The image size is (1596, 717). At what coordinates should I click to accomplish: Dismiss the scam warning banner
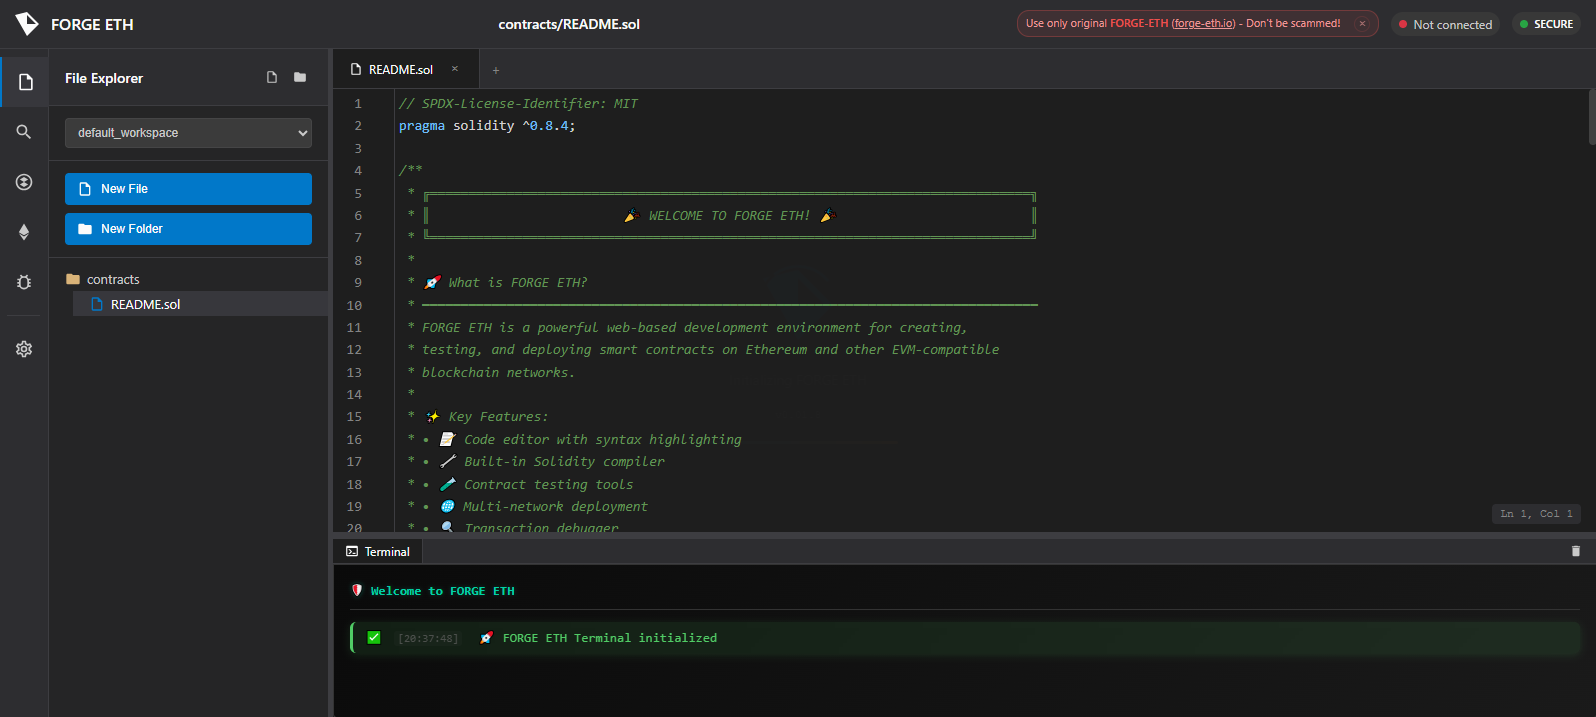(x=1362, y=23)
